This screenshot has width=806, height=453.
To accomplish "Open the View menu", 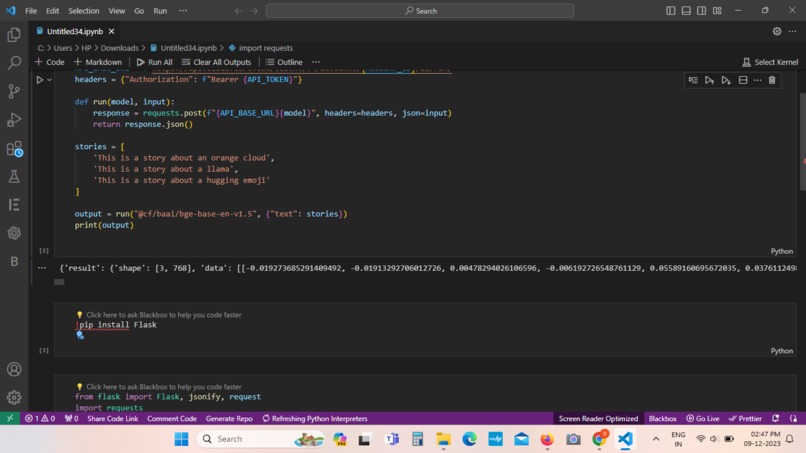I will (117, 11).
